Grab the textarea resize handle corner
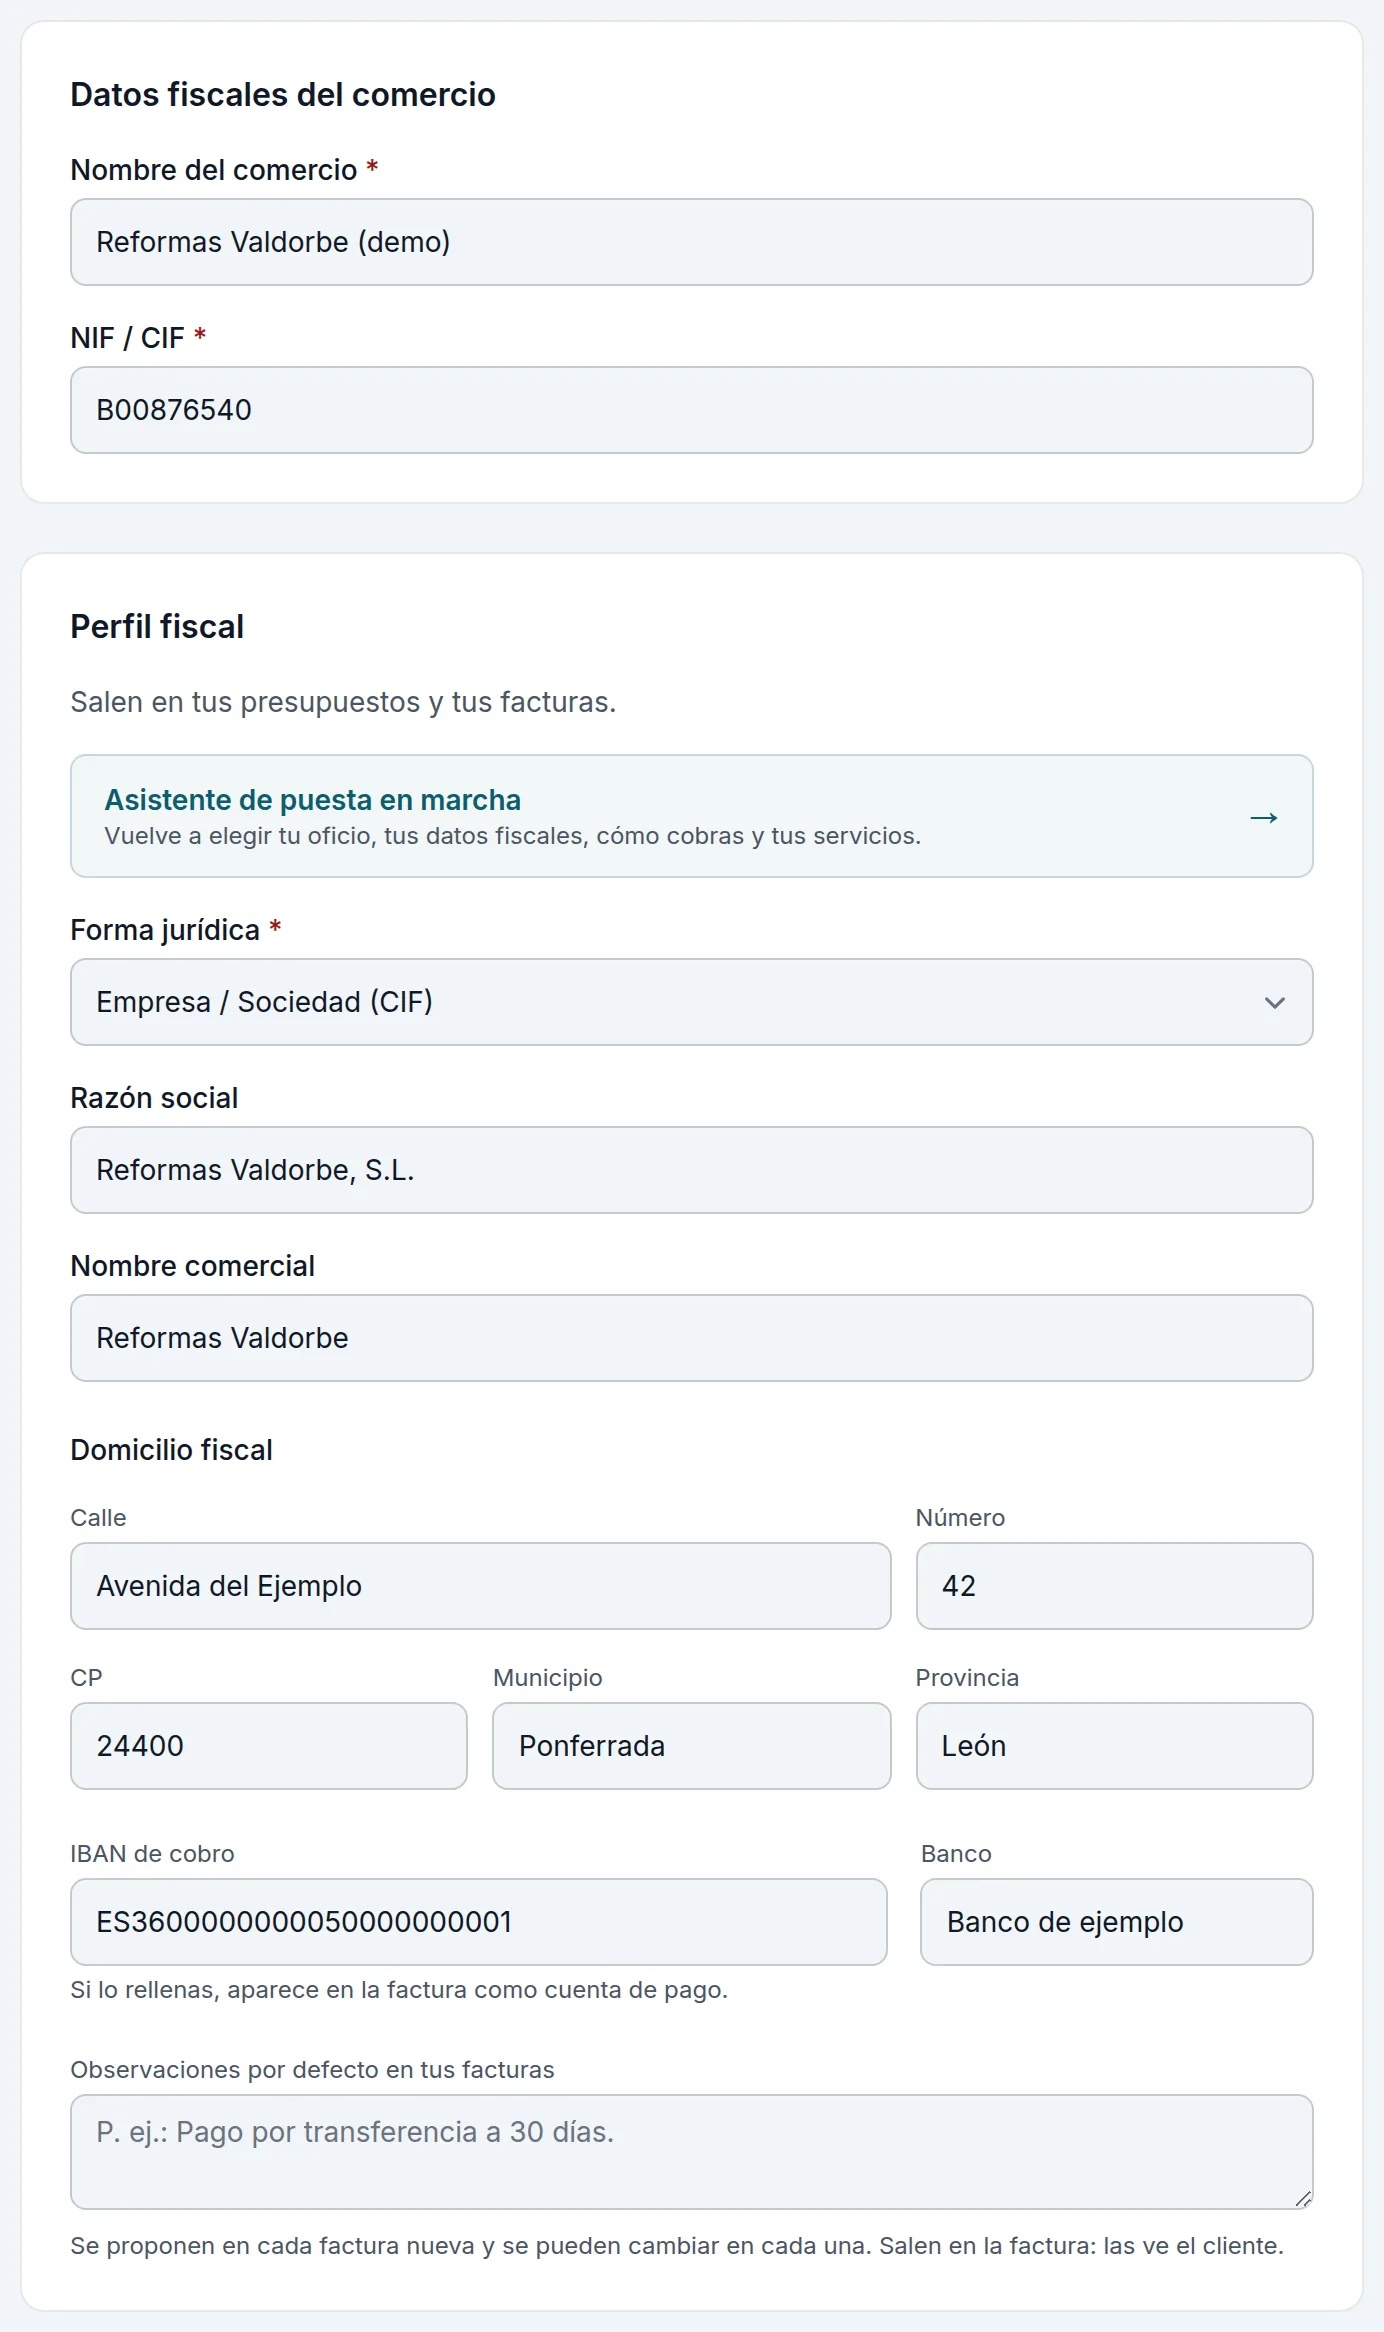Image resolution: width=1384 pixels, height=2332 pixels. (x=1303, y=2199)
